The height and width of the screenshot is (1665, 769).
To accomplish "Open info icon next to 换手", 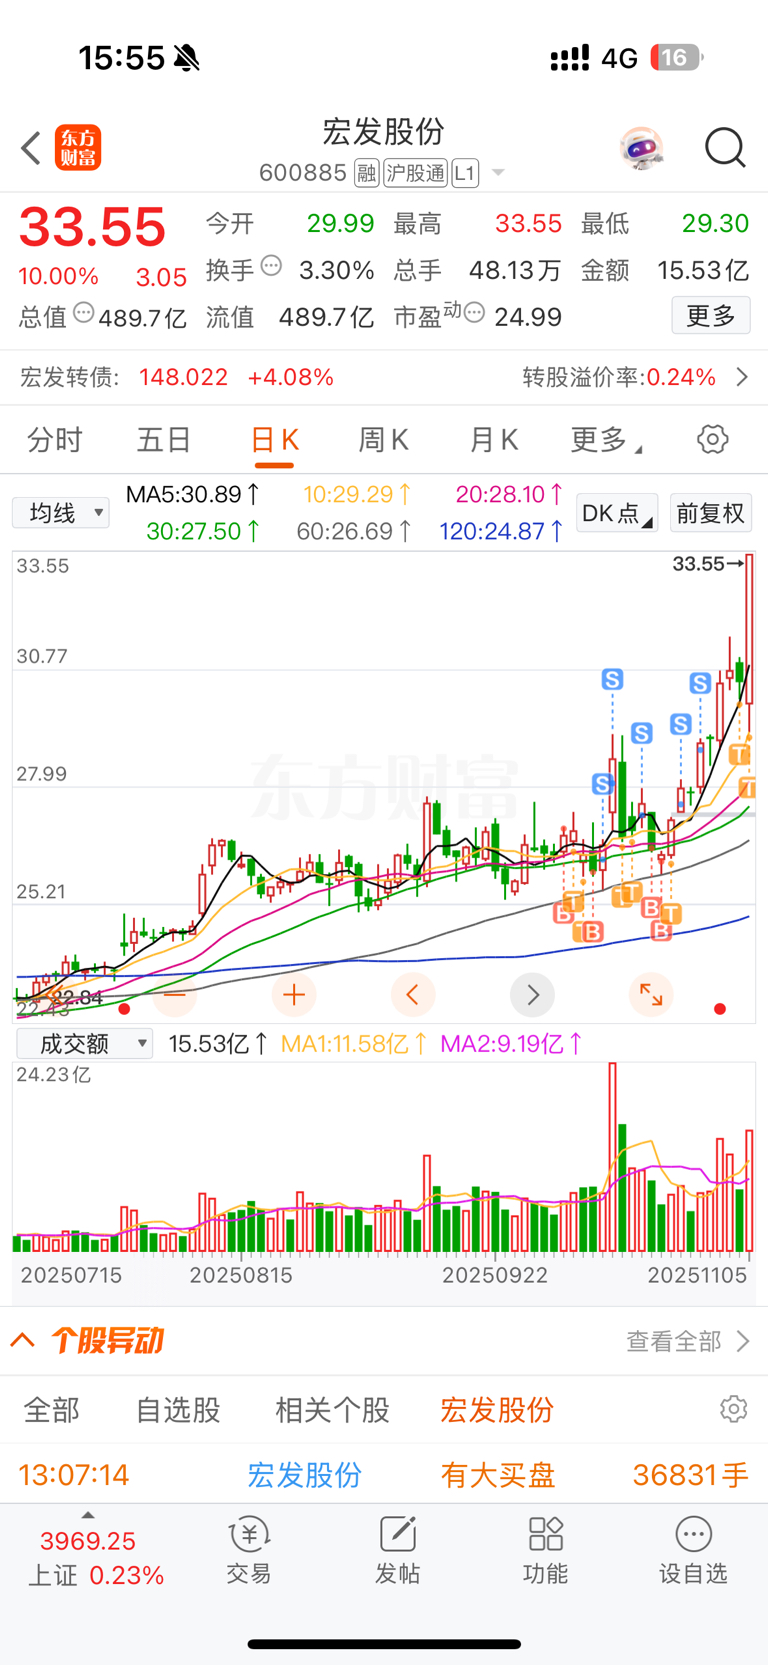I will tap(271, 267).
